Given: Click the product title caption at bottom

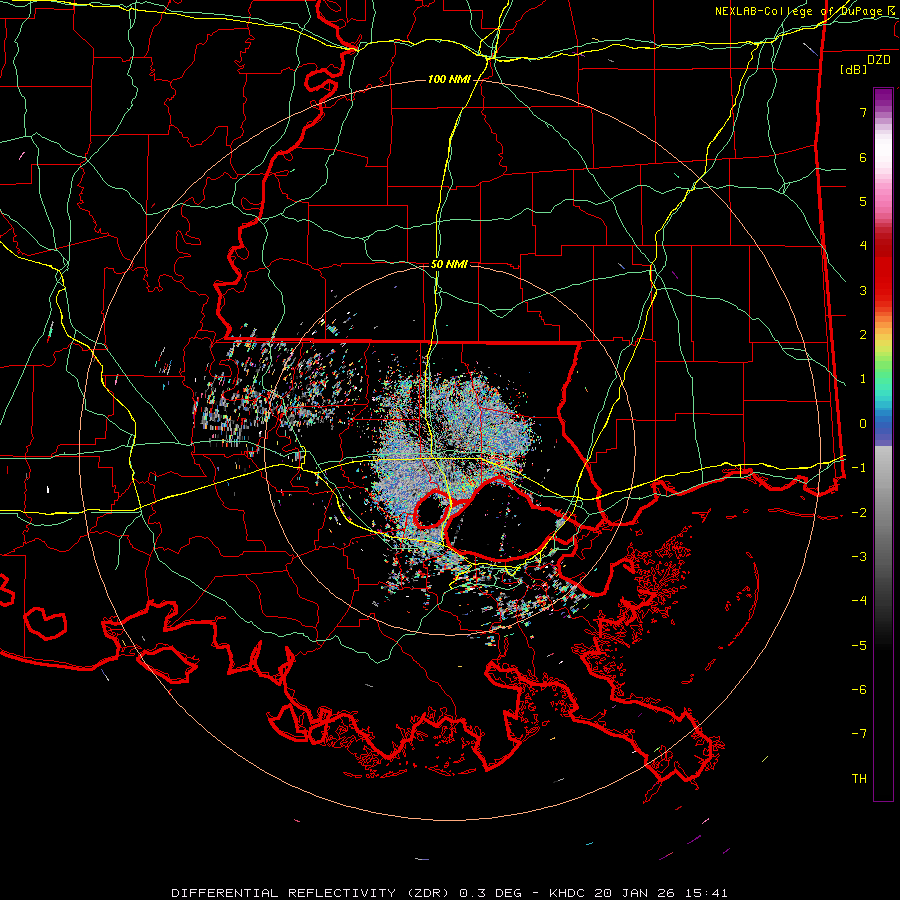Looking at the screenshot, I should (449, 893).
